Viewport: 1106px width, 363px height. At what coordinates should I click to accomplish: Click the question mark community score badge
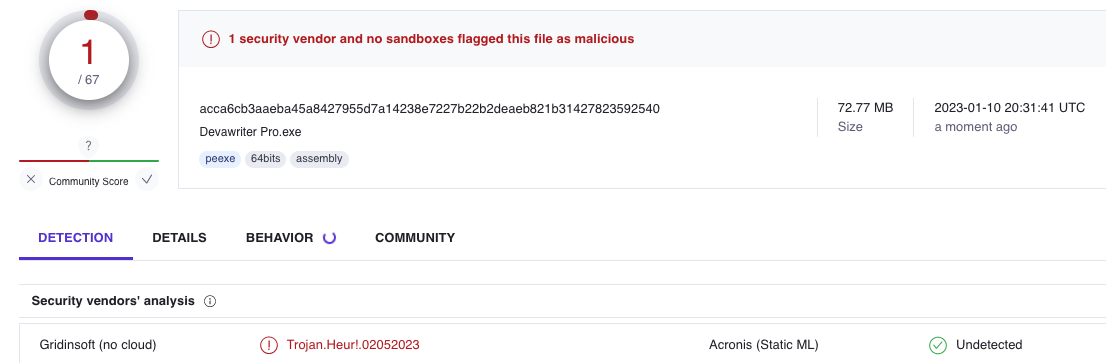88,146
